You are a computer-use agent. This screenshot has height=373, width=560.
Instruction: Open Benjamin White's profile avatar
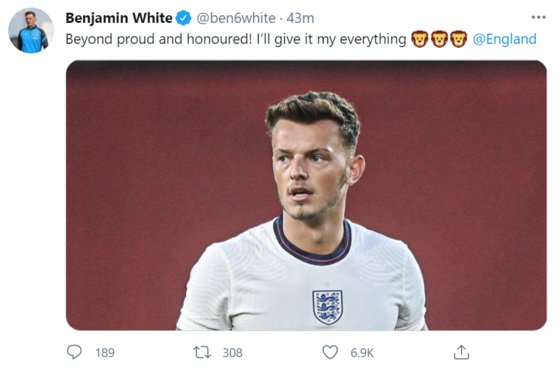click(x=31, y=30)
